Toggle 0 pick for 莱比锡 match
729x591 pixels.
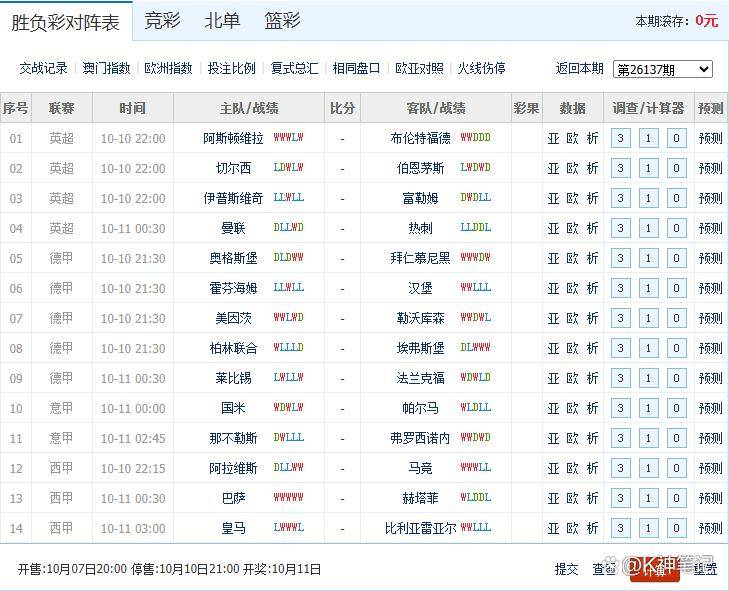[x=676, y=378]
